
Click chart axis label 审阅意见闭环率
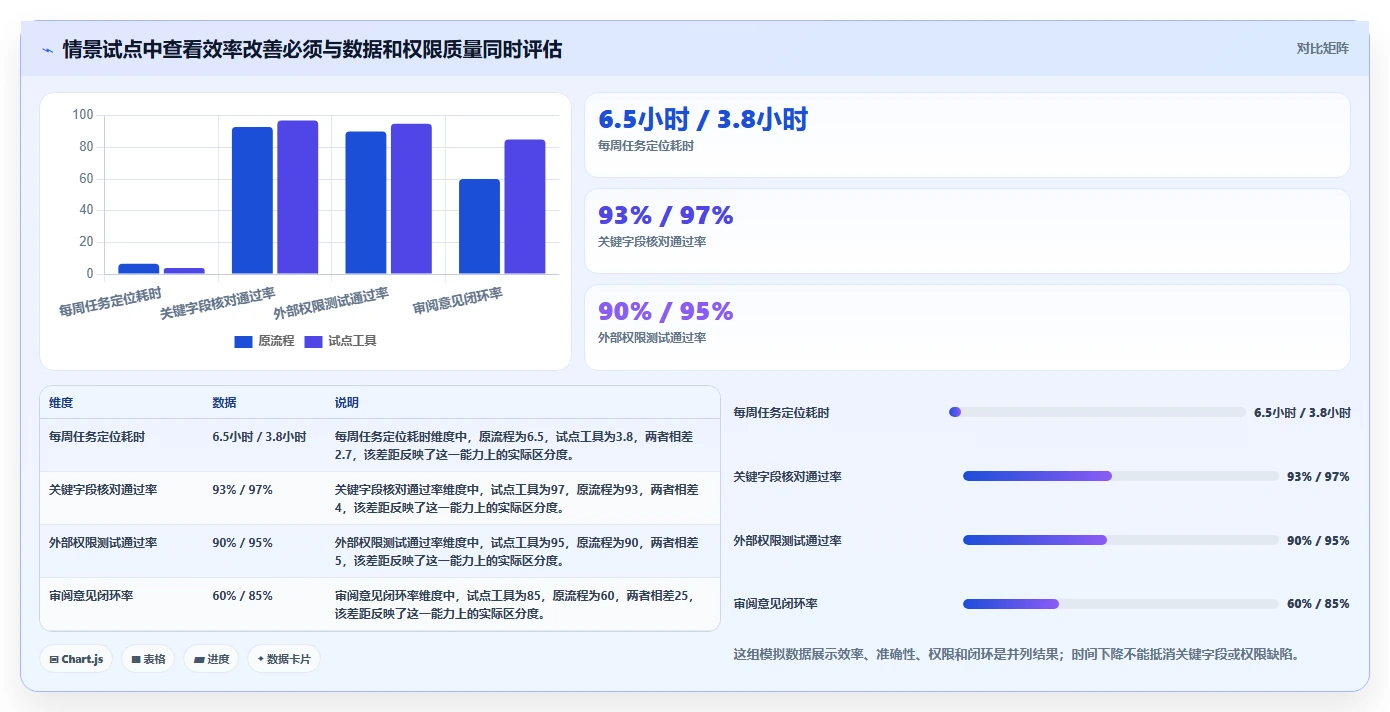click(458, 300)
